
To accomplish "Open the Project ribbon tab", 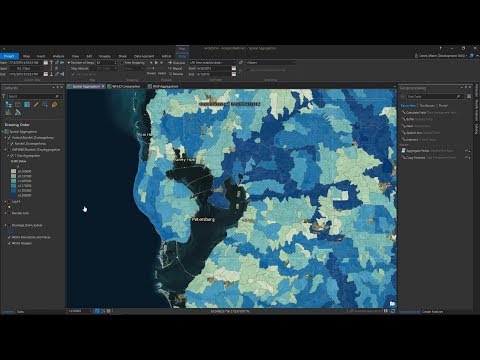I will [9, 56].
